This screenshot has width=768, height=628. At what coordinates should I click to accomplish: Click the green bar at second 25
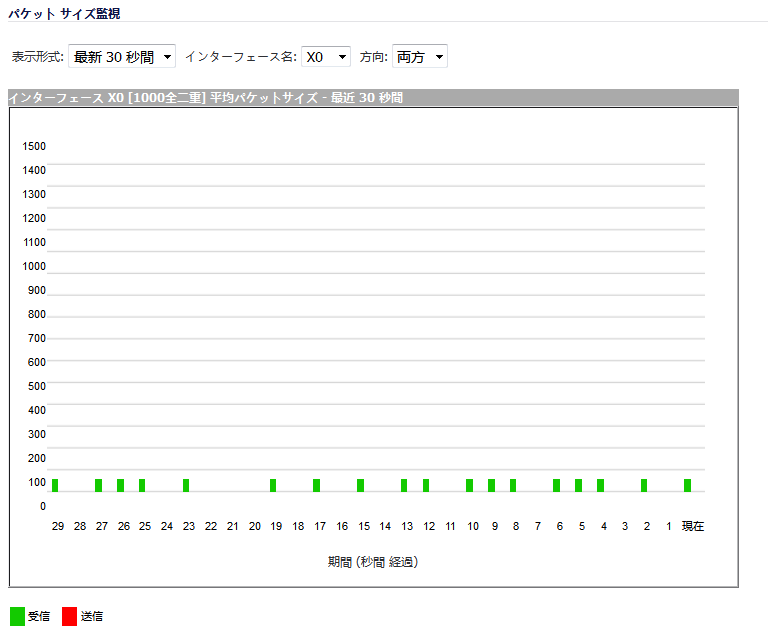point(142,485)
